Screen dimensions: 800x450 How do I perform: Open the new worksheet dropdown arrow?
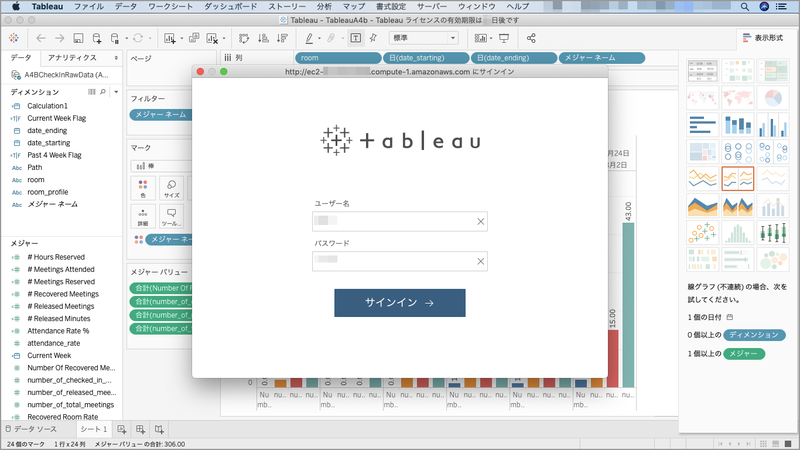tap(182, 38)
